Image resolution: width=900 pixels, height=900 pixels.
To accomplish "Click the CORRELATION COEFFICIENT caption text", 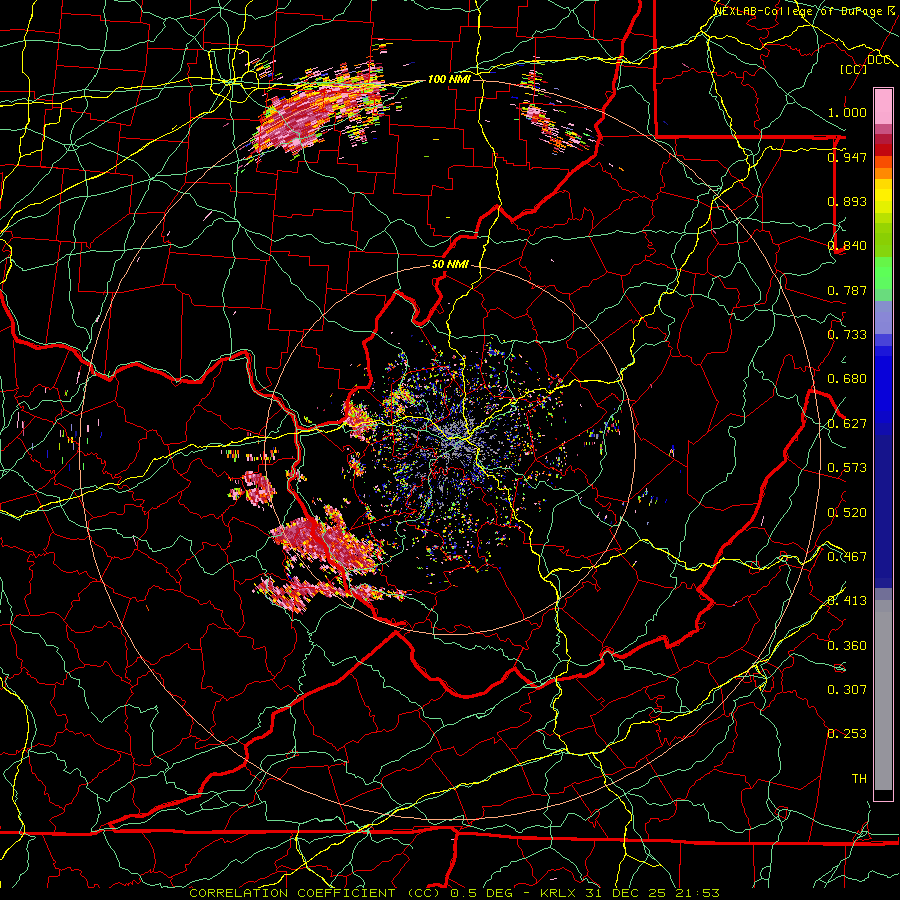I will click(292, 893).
